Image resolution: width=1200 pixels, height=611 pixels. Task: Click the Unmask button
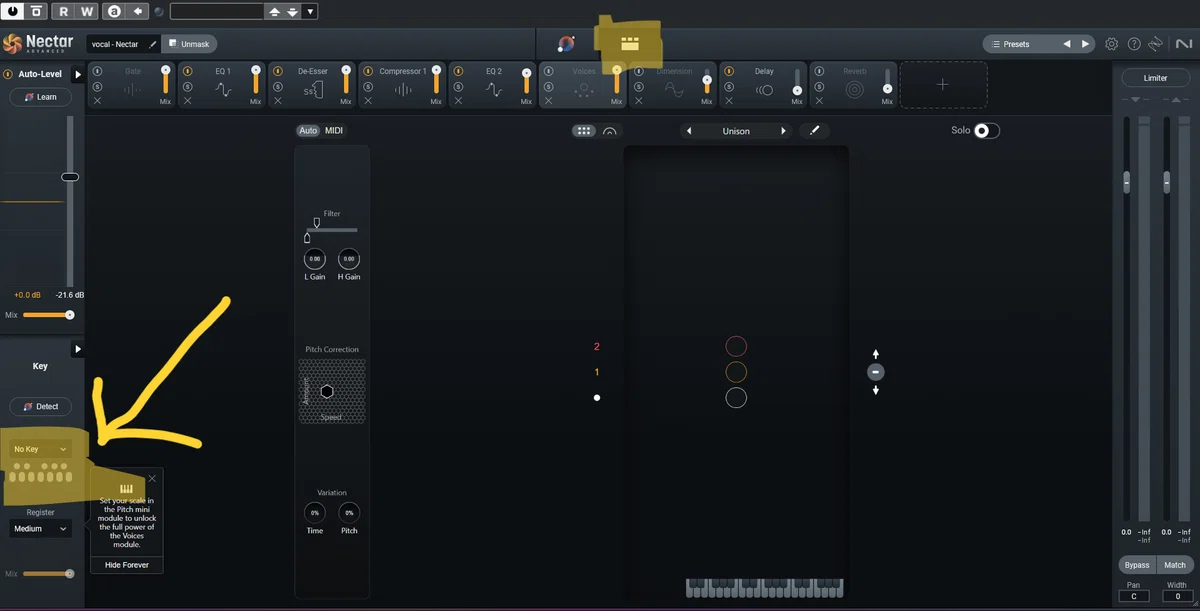point(190,44)
